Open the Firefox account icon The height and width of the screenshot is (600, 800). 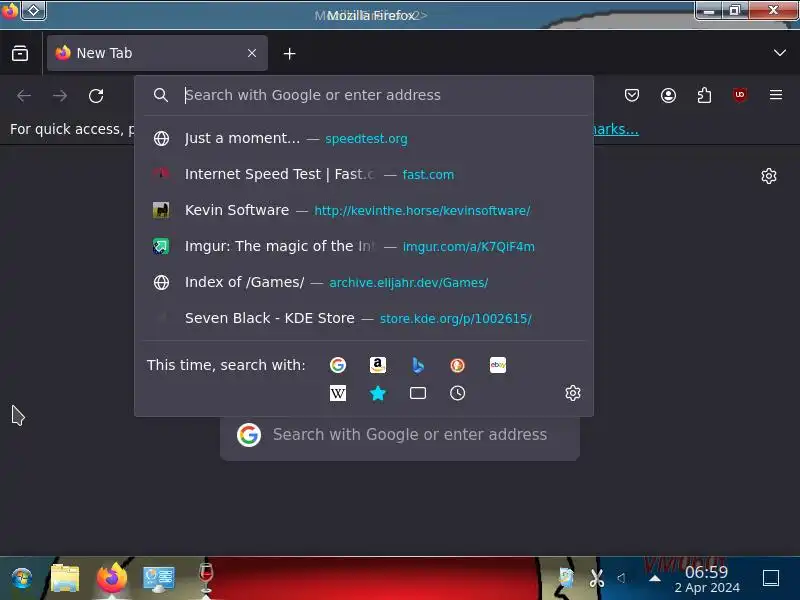click(668, 95)
